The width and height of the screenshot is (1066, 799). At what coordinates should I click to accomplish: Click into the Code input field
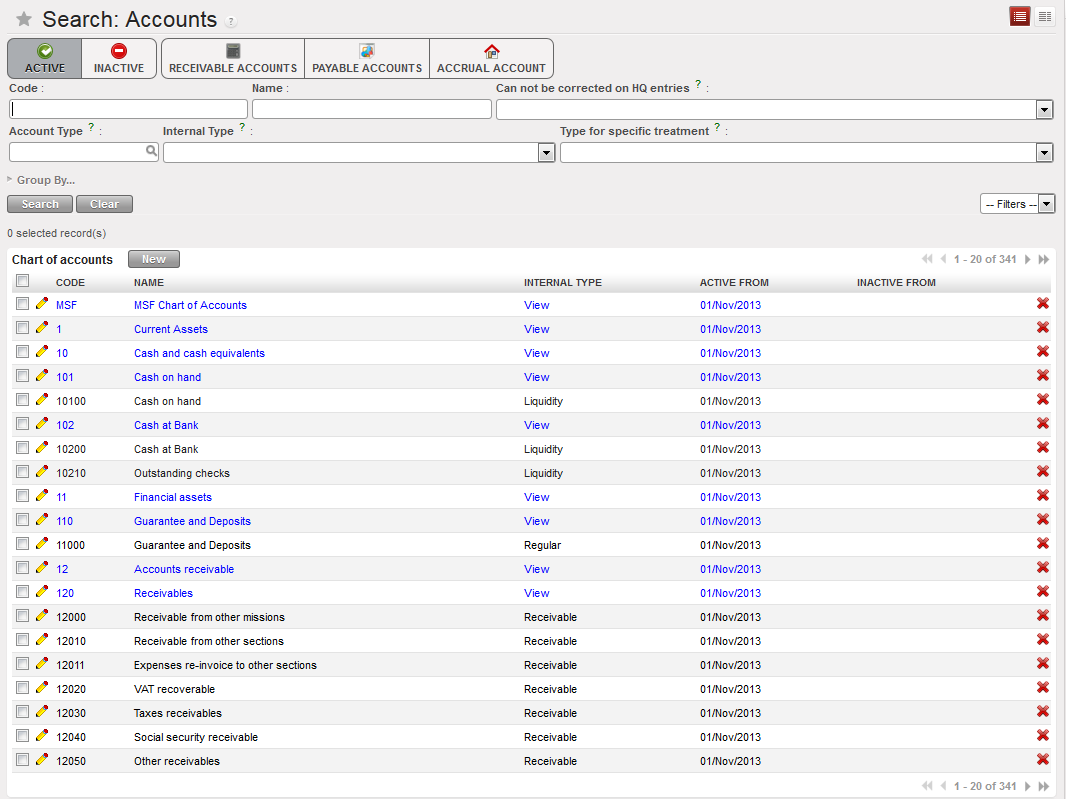pyautogui.click(x=128, y=109)
